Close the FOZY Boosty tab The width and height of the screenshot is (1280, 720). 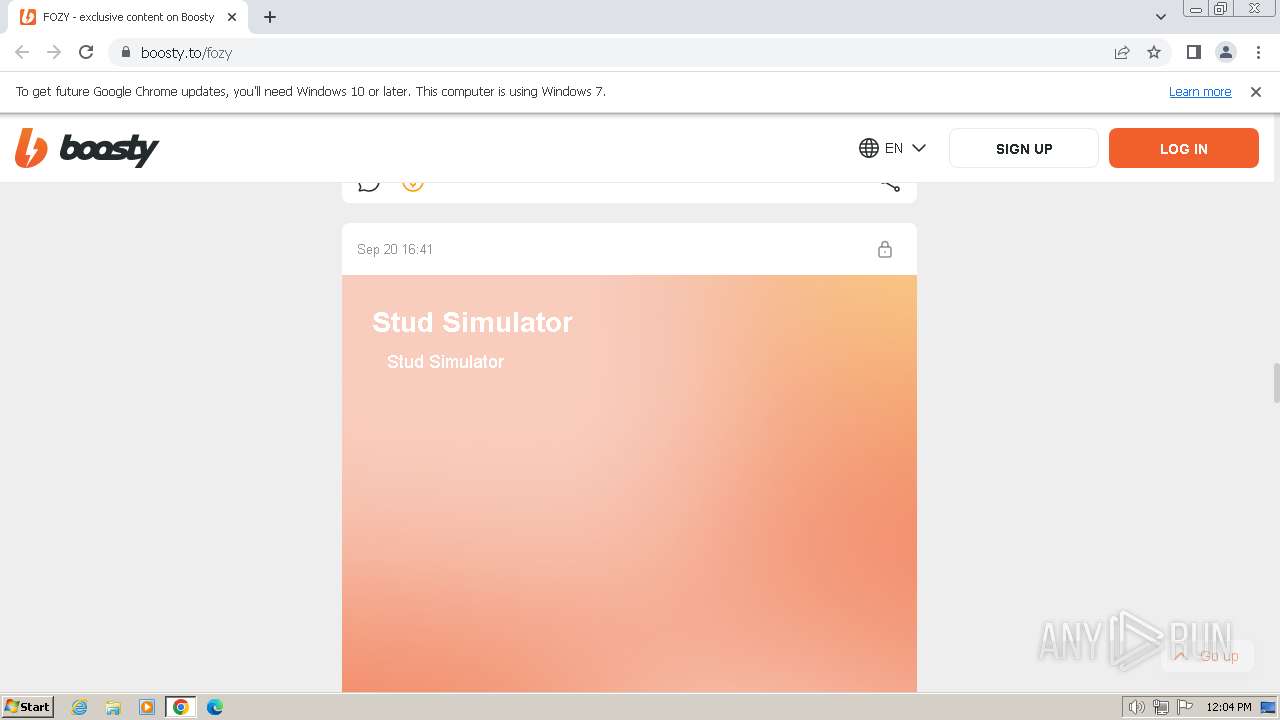click(x=231, y=17)
